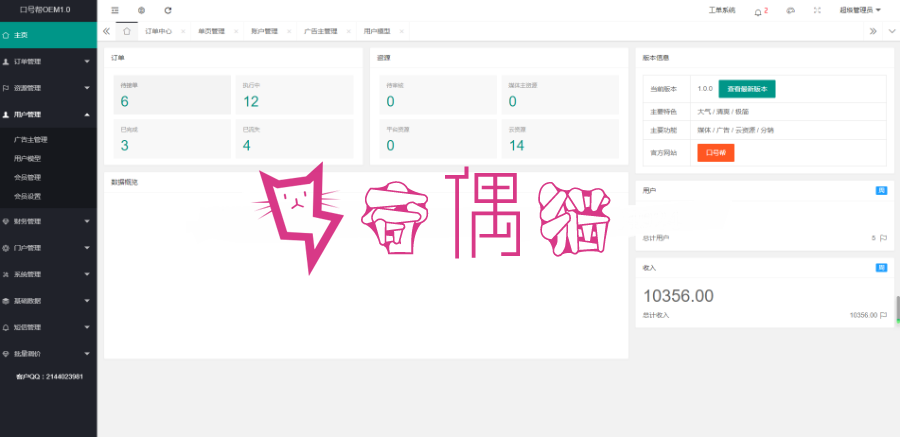Click the 周 badge on 收入 card
This screenshot has height=437, width=900.
[881, 268]
